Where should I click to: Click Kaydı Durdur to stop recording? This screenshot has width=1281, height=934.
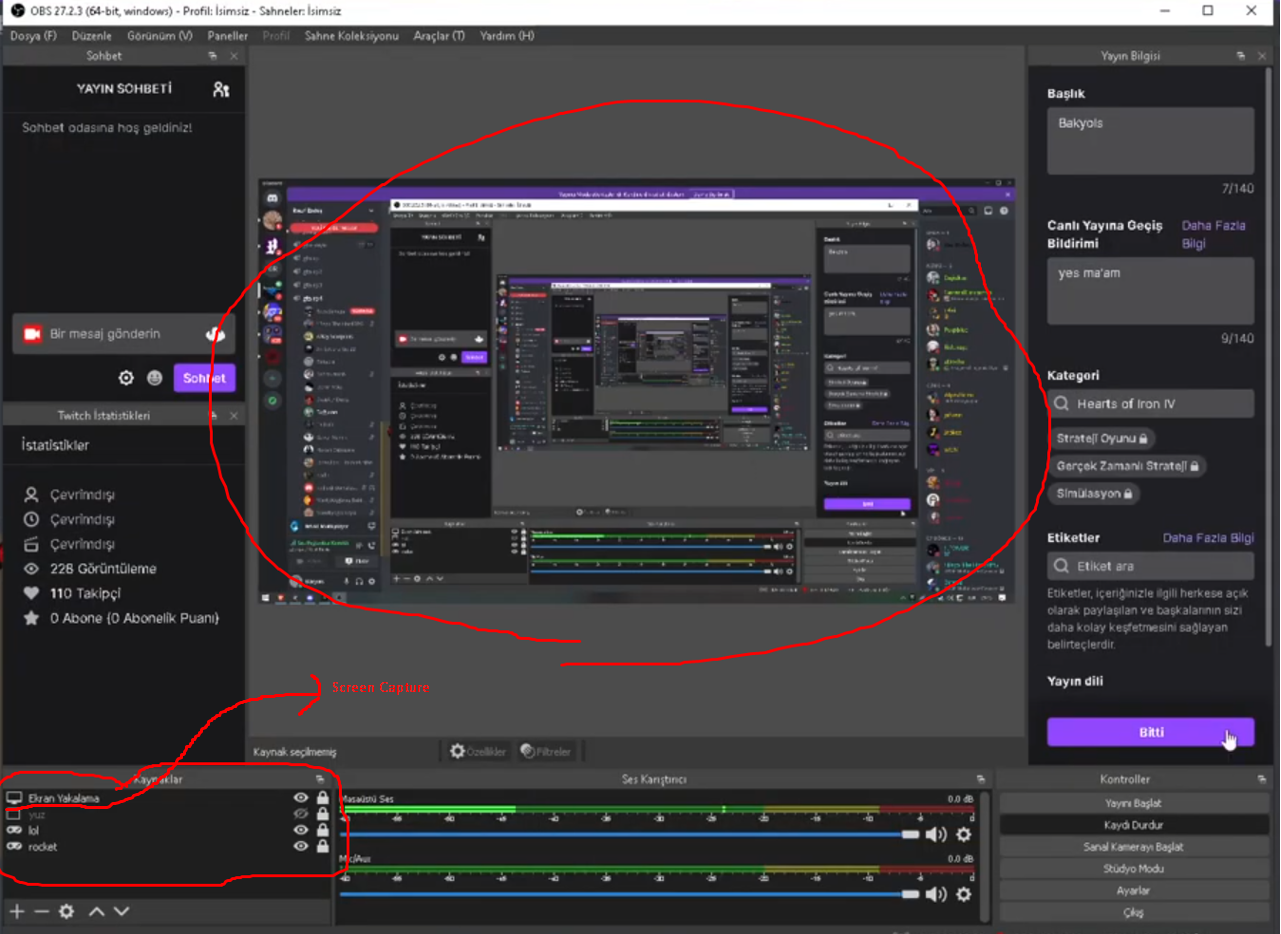(x=1133, y=825)
